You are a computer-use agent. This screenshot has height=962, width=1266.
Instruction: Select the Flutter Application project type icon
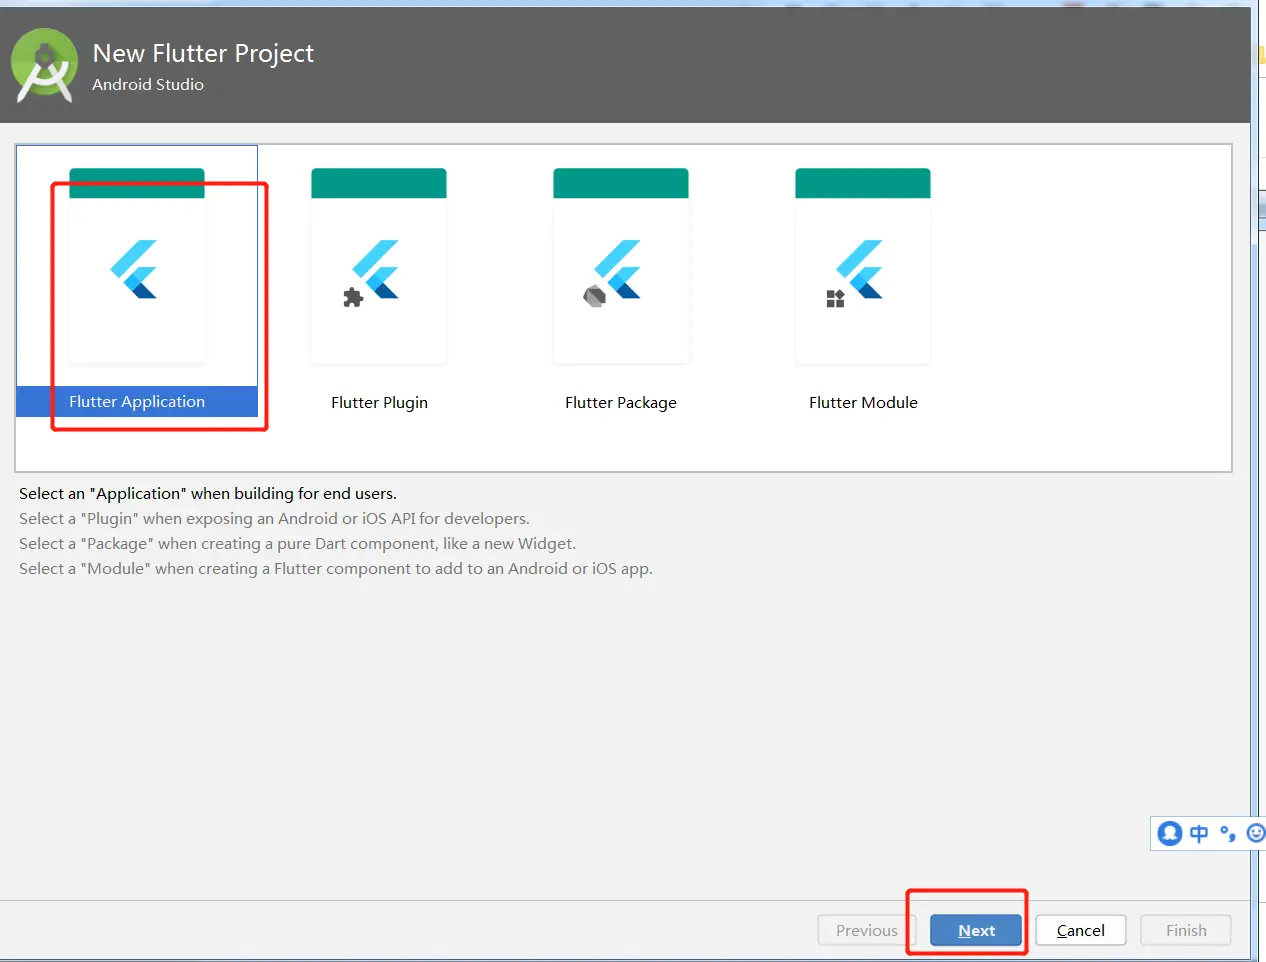coord(137,266)
